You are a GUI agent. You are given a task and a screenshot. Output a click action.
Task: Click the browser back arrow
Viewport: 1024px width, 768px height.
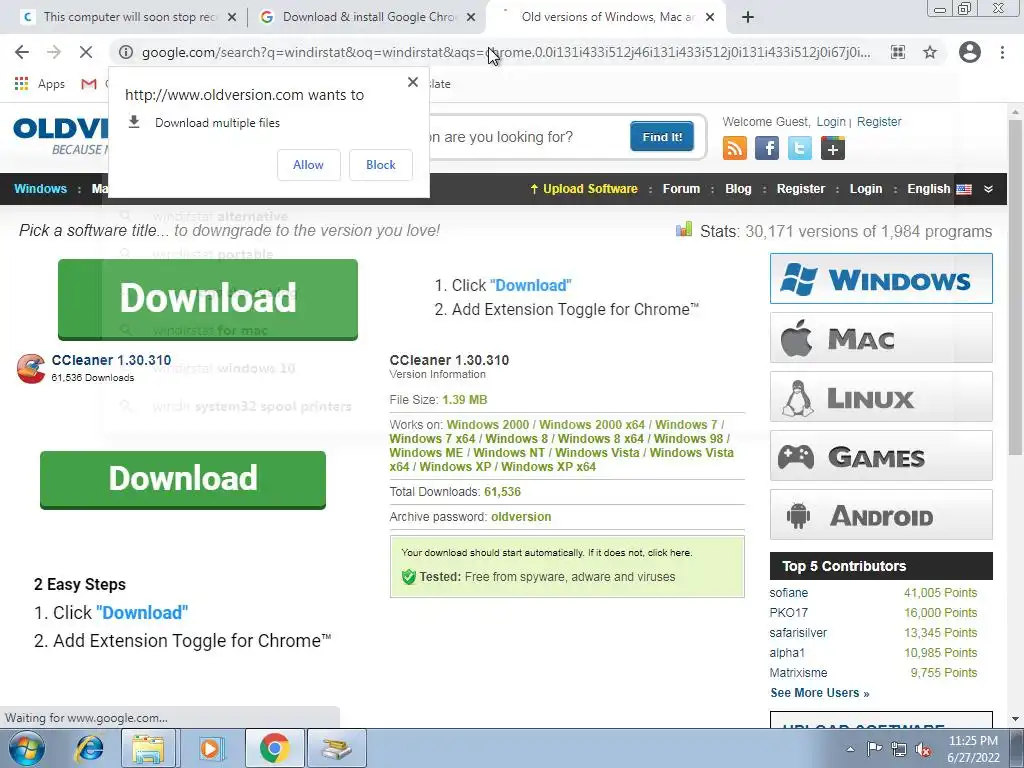point(22,52)
